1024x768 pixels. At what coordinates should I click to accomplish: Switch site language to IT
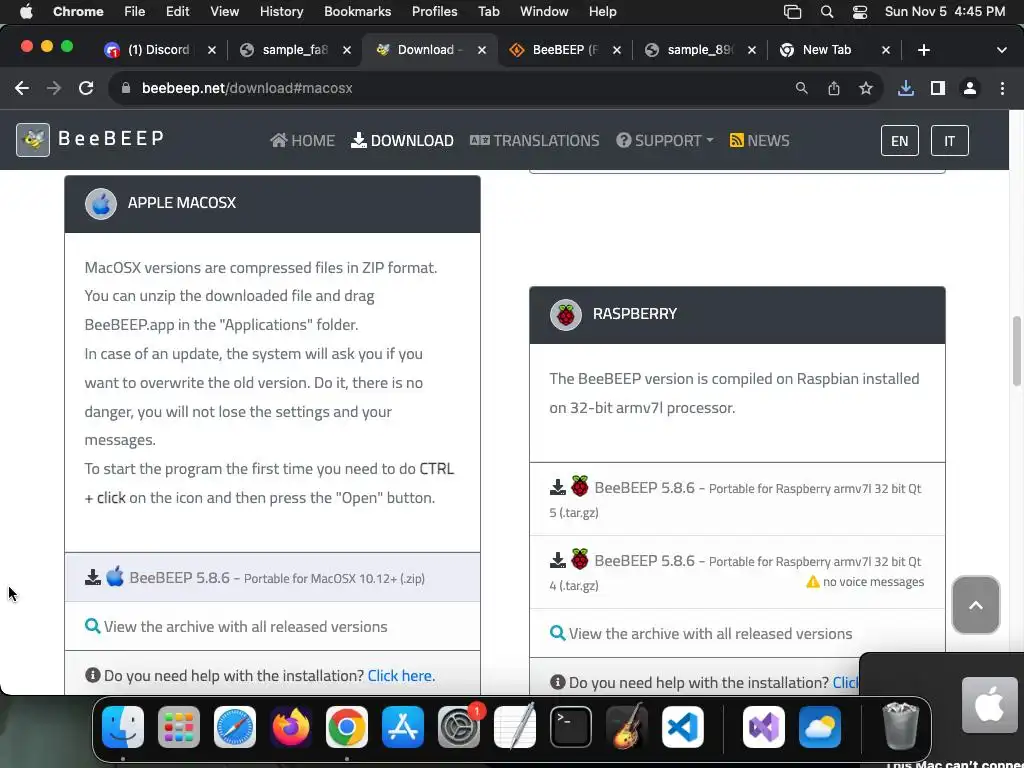tap(949, 140)
